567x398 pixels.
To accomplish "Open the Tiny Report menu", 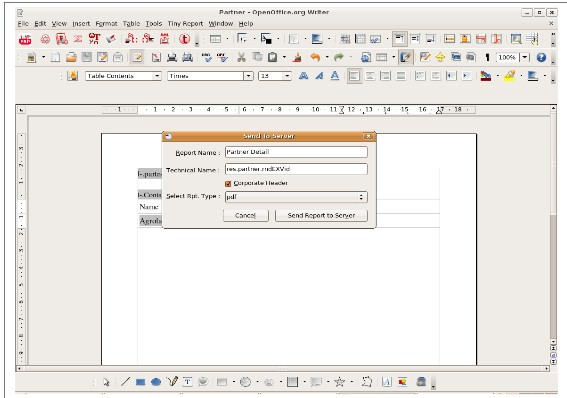I will point(185,23).
